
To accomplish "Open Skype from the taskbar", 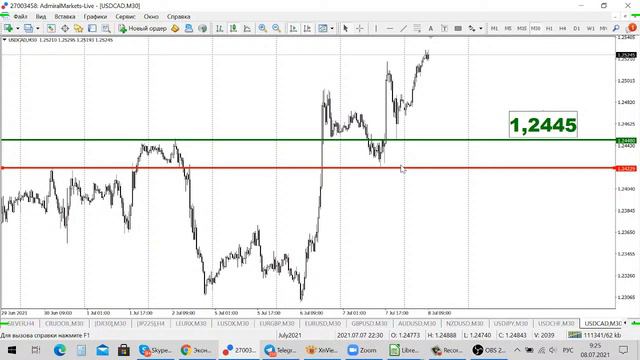I will pos(157,350).
